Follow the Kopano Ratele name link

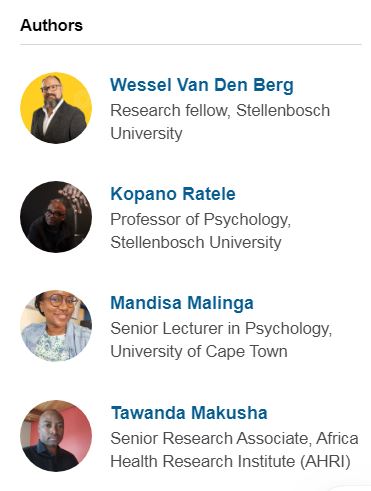pos(173,194)
